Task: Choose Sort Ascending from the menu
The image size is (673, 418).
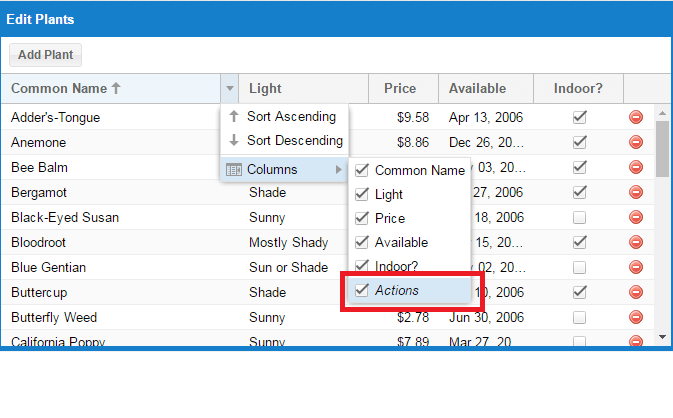Action: (x=285, y=116)
